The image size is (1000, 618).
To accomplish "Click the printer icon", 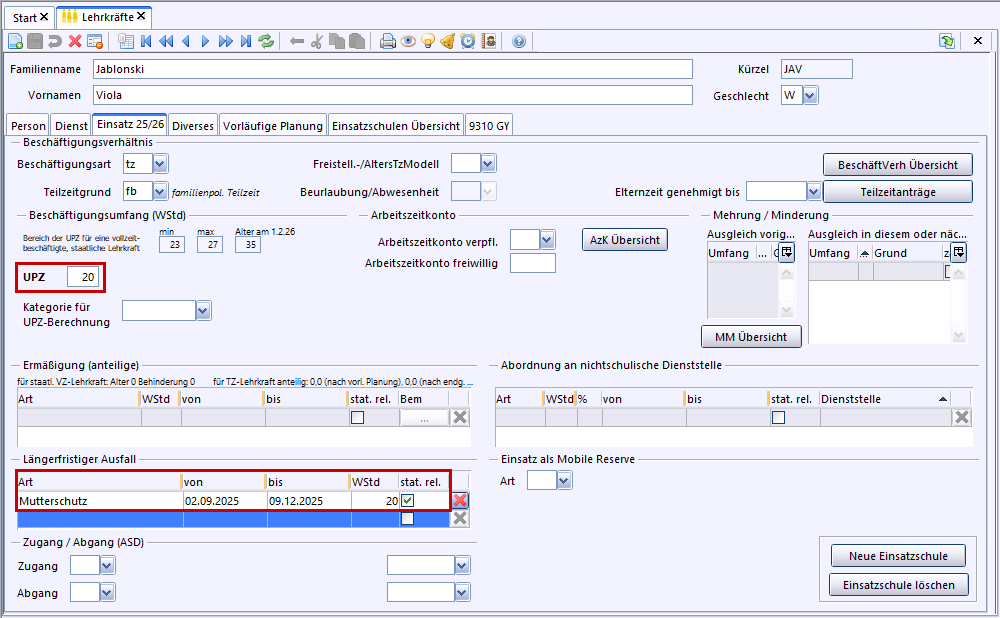I will 388,41.
